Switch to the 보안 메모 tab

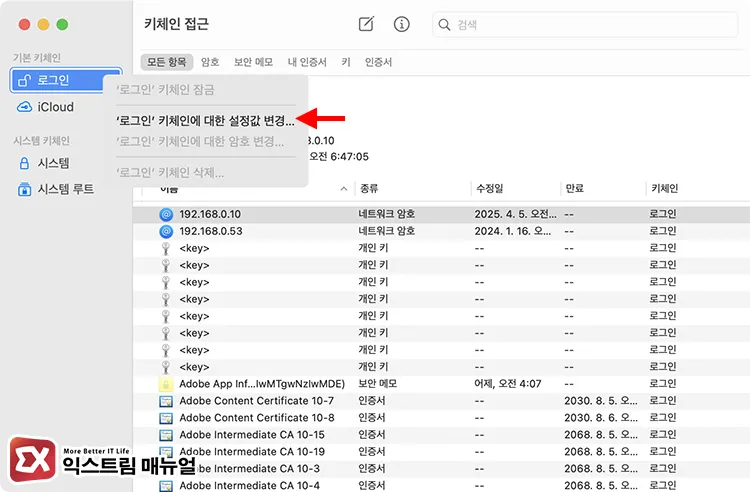254,62
